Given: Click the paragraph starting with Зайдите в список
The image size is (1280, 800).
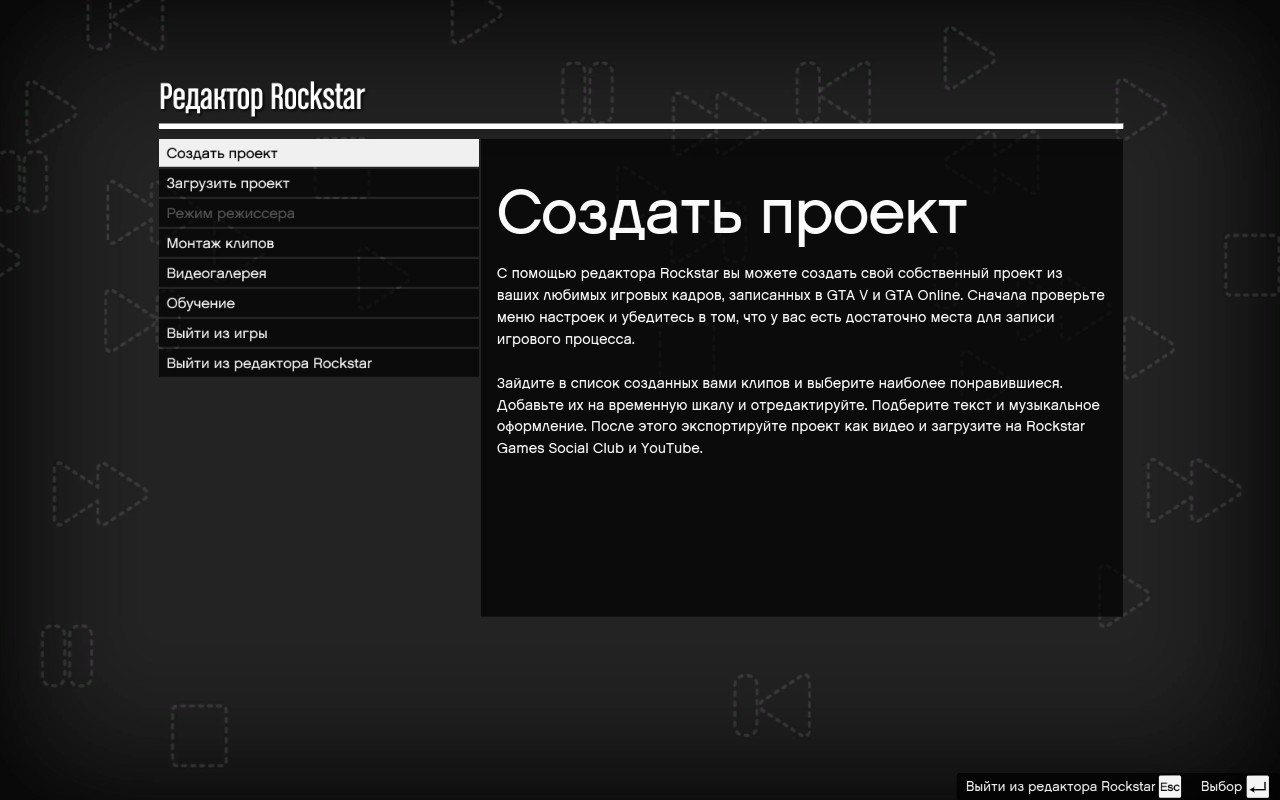Looking at the screenshot, I should (798, 415).
